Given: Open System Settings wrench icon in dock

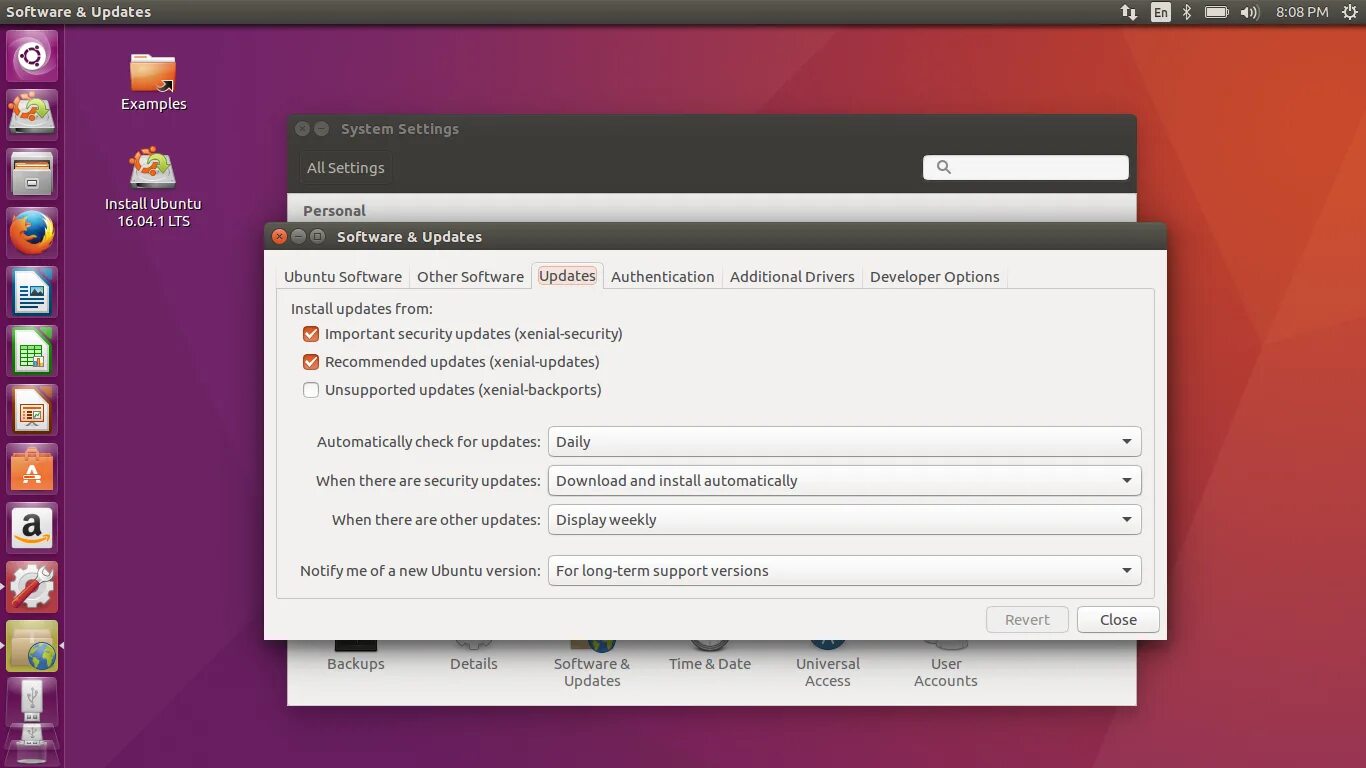Looking at the screenshot, I should [x=32, y=586].
